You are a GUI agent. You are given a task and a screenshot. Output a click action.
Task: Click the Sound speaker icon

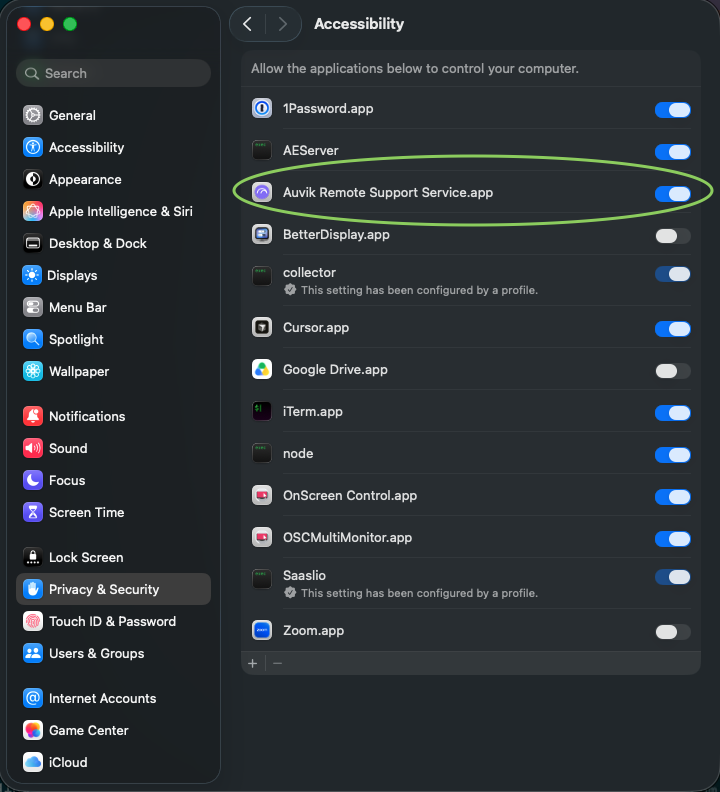coord(33,448)
